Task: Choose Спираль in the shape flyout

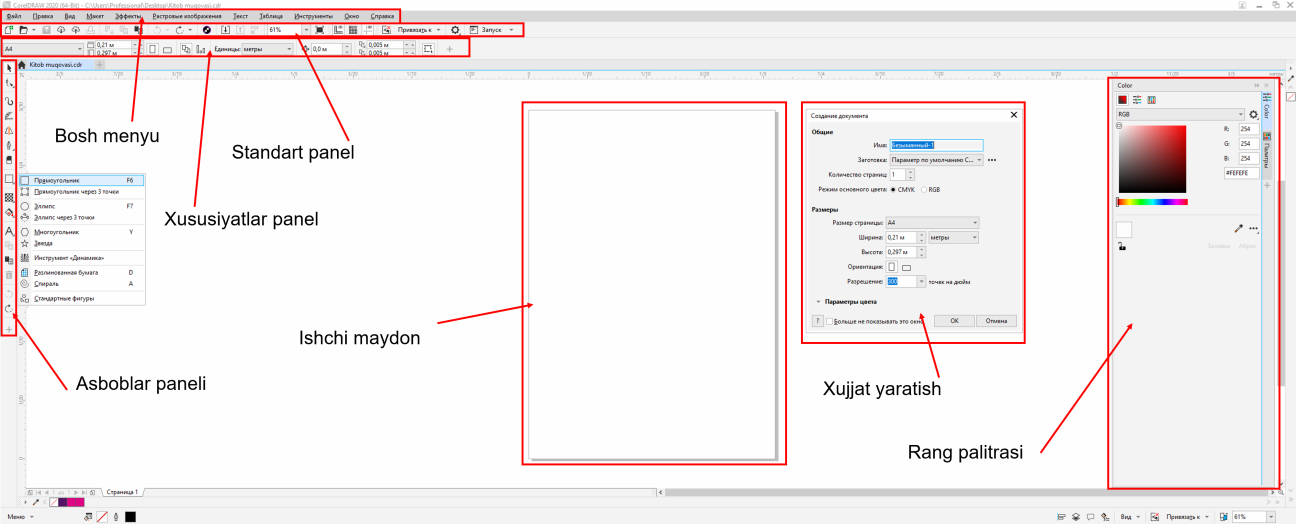Action: (82, 284)
